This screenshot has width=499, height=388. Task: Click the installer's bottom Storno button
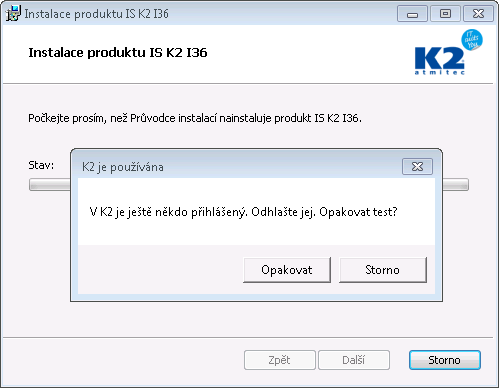[445, 360]
